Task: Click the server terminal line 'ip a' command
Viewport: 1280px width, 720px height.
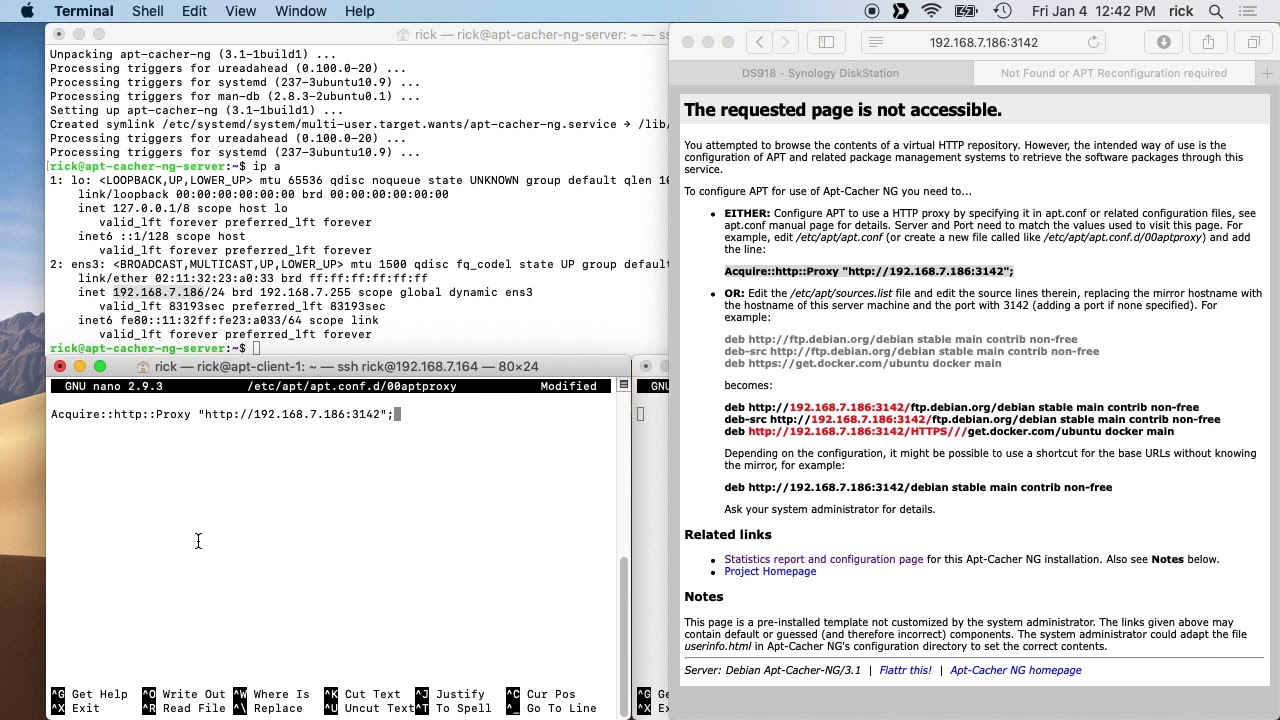Action: coord(267,166)
